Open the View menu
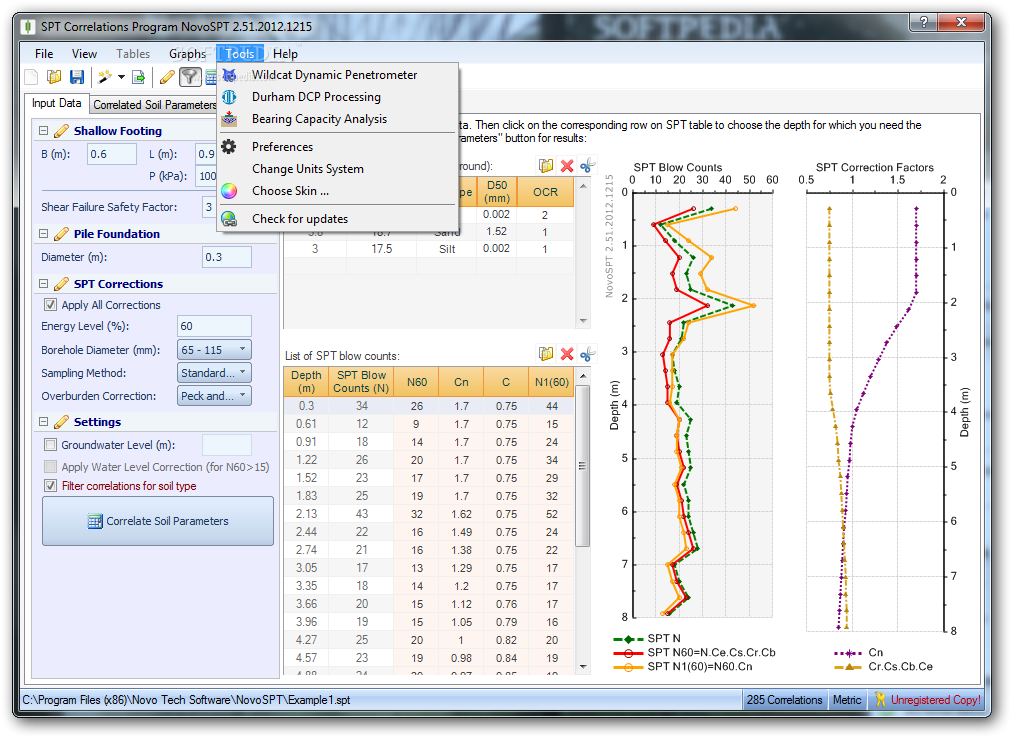 [84, 54]
